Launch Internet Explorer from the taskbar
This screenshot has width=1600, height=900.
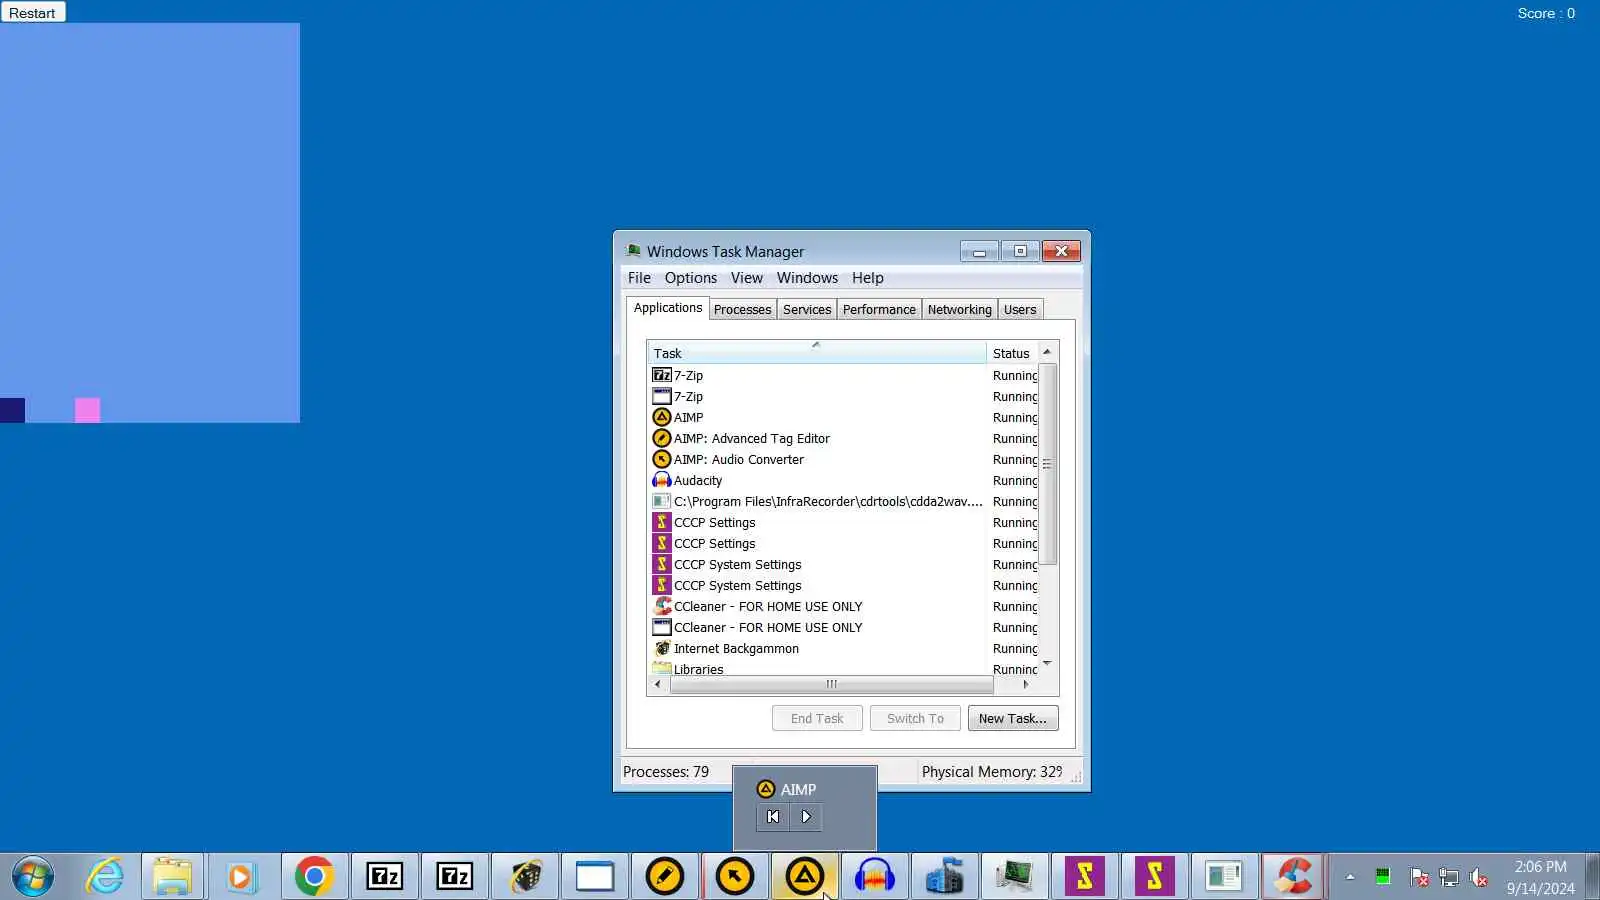point(104,877)
